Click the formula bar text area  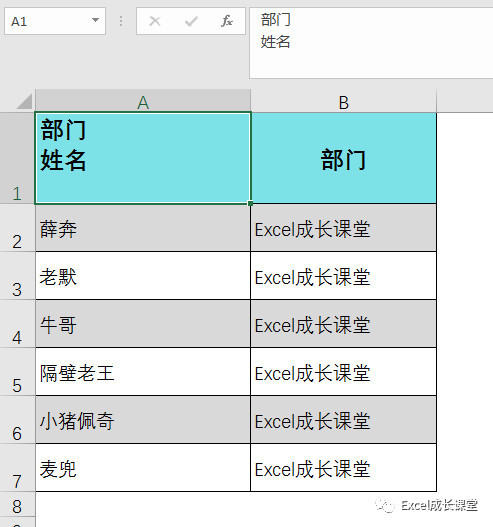pos(371,43)
